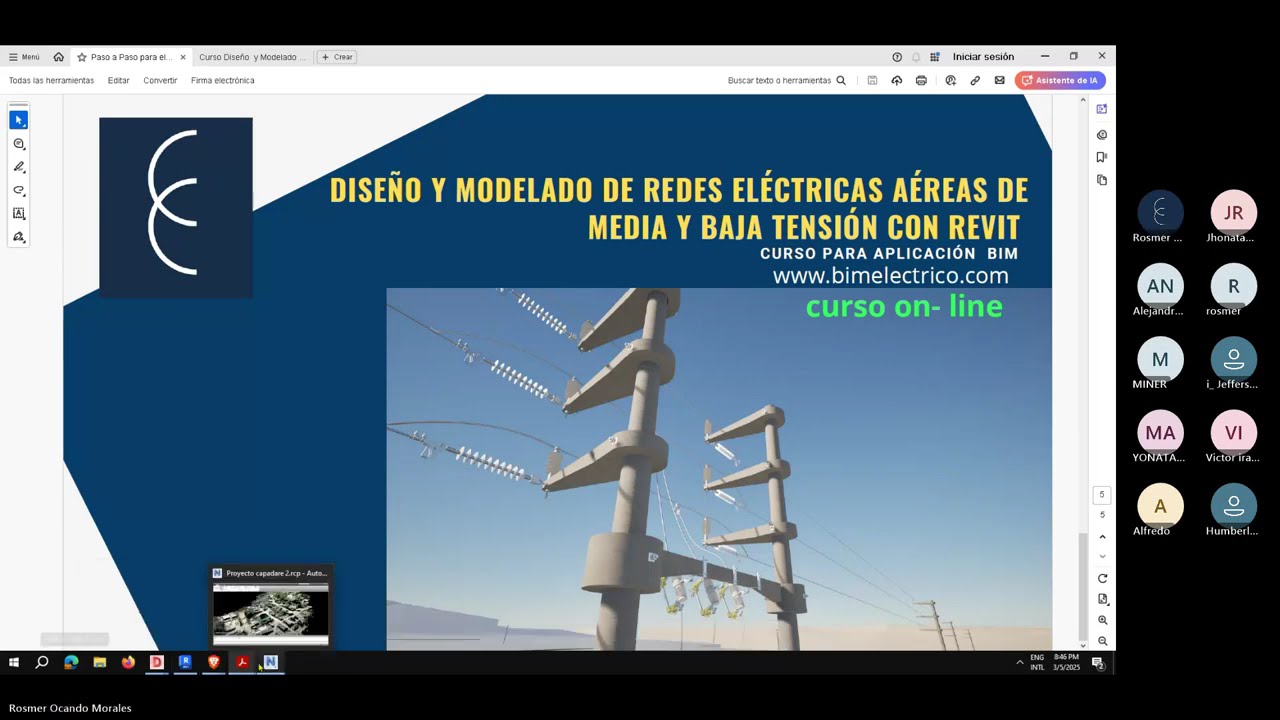Click the Buscar texto o herramientas field
Image resolution: width=1280 pixels, height=720 pixels.
pyautogui.click(x=786, y=80)
